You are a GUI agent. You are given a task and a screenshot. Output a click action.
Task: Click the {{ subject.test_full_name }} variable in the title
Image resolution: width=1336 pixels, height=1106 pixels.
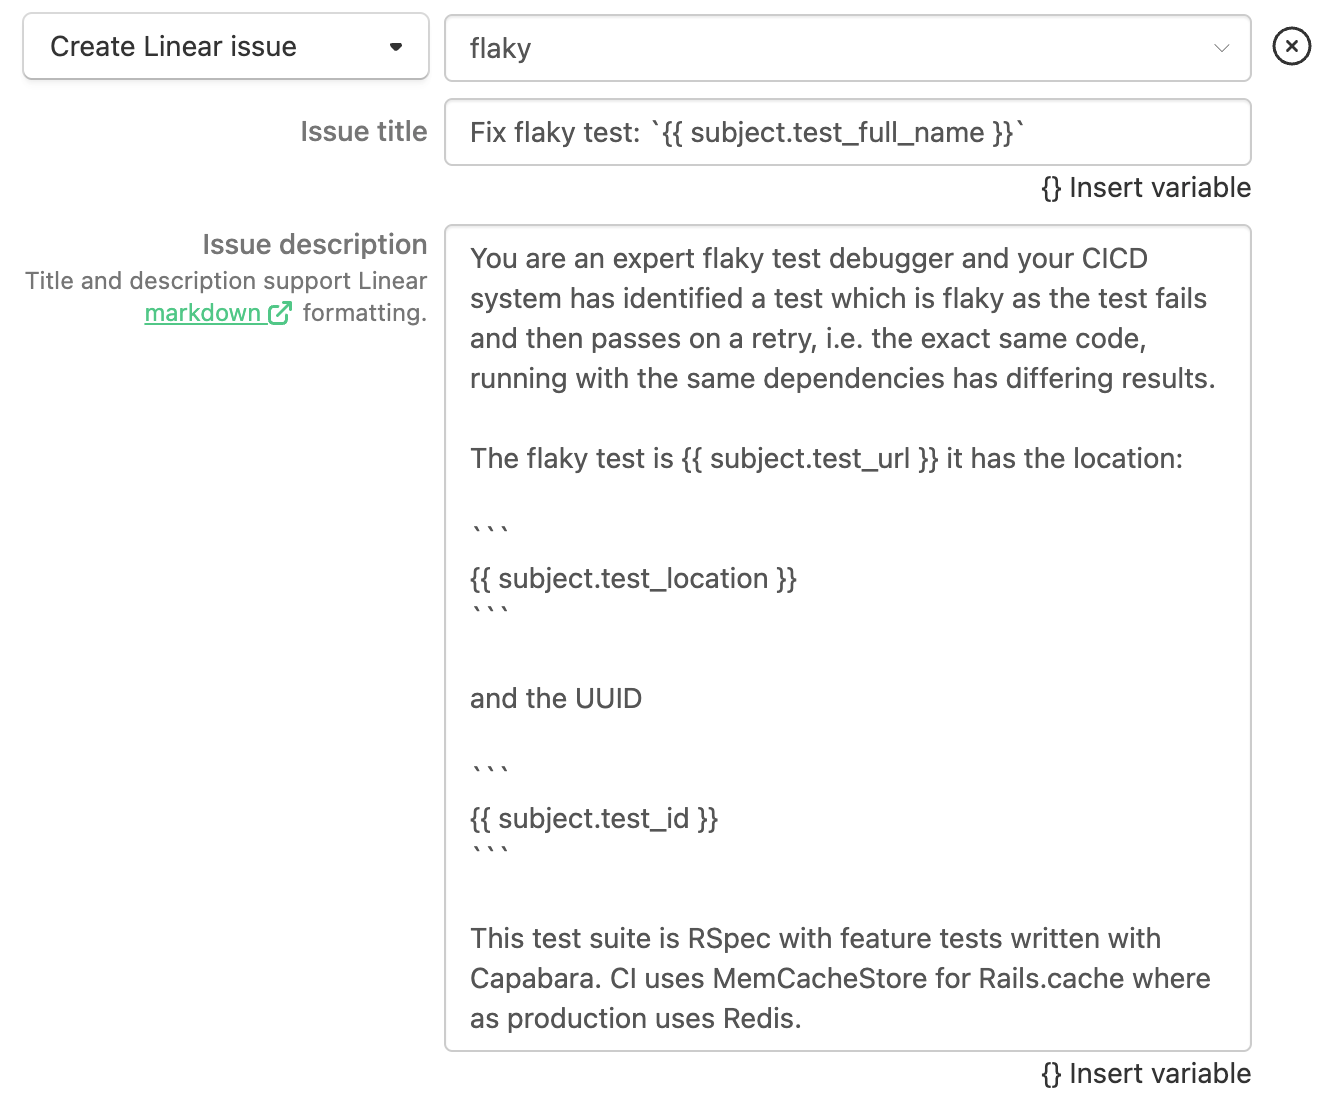click(840, 132)
